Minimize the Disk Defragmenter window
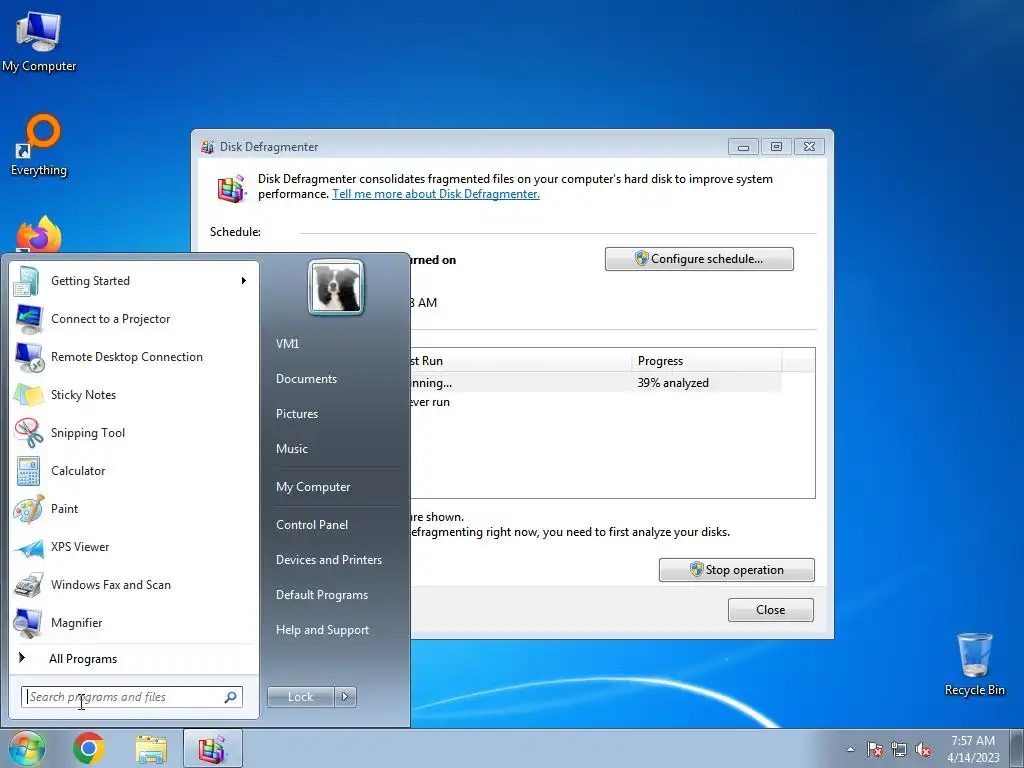Screen dimensions: 1024x768 tap(743, 147)
